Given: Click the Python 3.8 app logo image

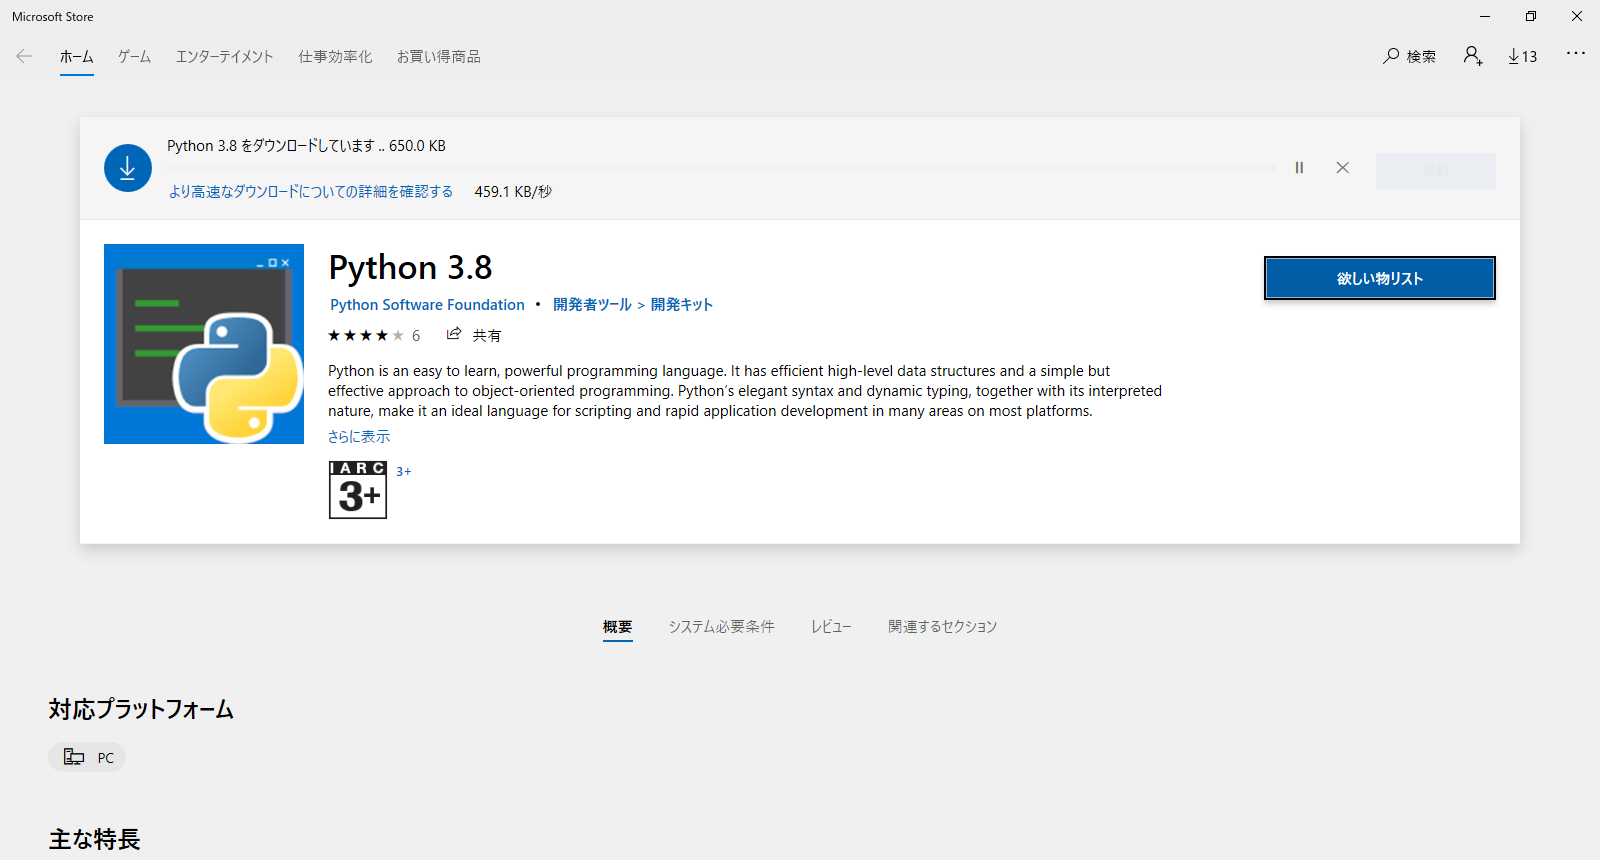Looking at the screenshot, I should pos(204,344).
